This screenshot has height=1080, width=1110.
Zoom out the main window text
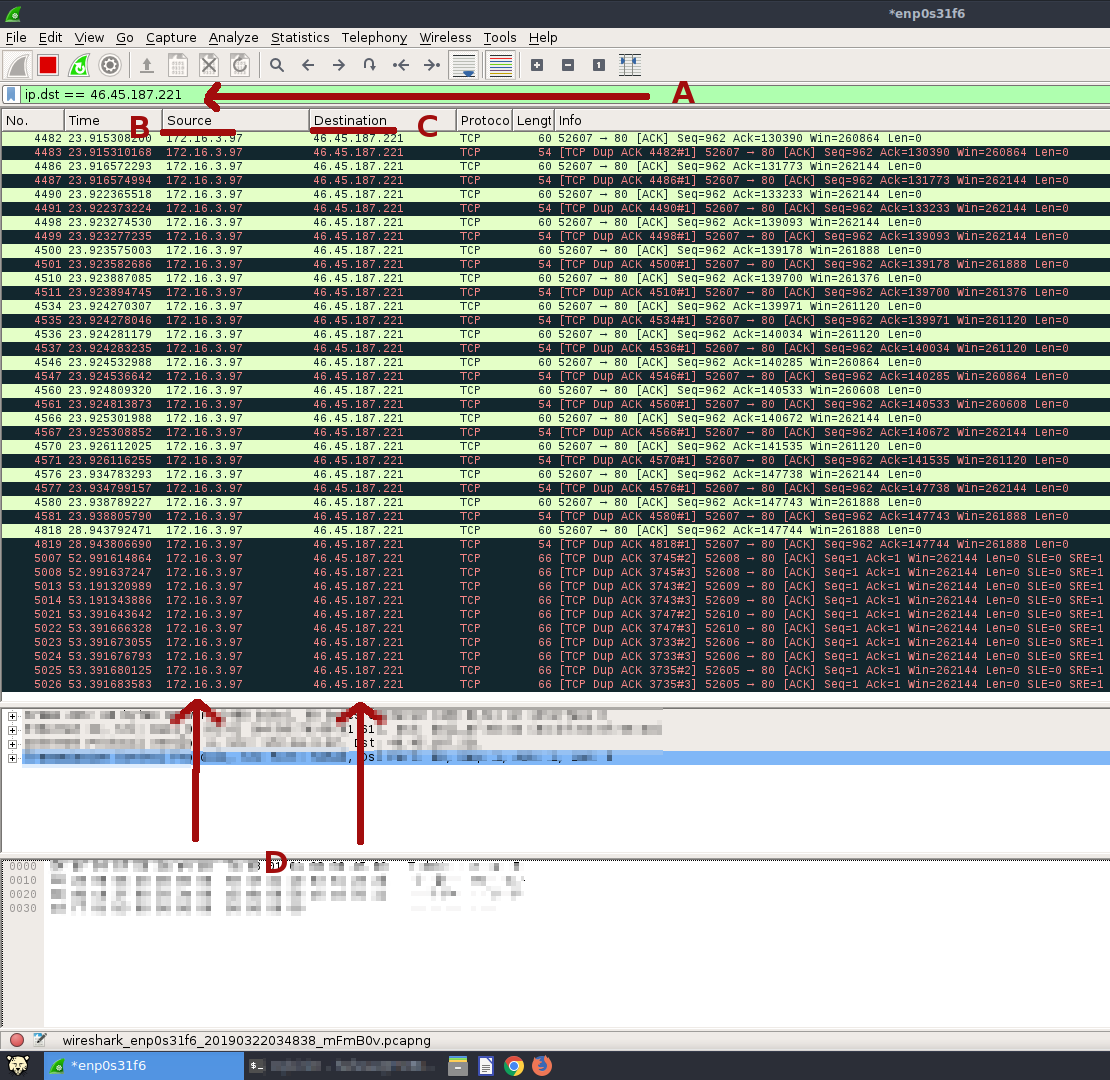568,66
